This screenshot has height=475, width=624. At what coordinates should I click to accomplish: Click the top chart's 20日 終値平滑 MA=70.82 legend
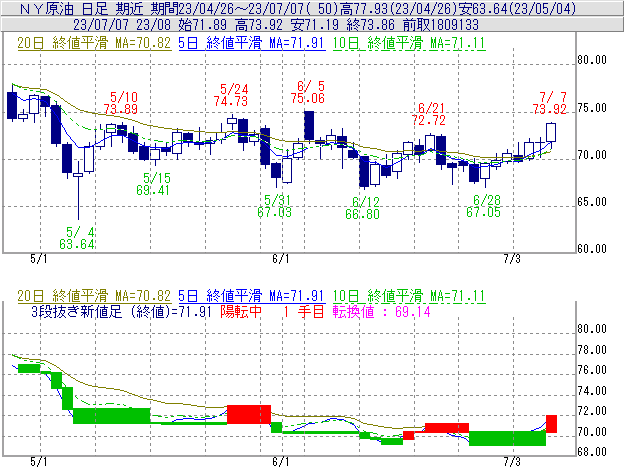(x=94, y=43)
